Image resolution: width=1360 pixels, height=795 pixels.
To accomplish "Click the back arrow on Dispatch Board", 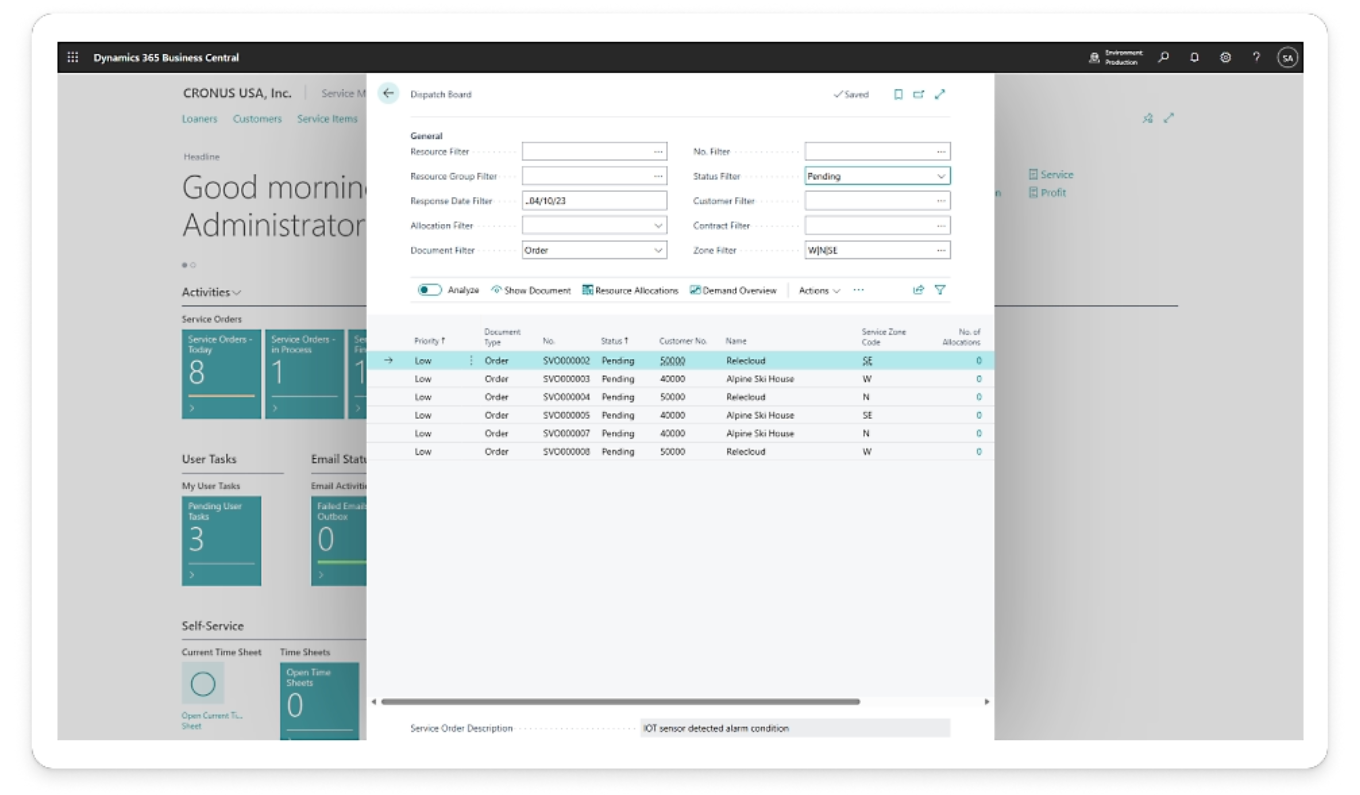I will (388, 94).
